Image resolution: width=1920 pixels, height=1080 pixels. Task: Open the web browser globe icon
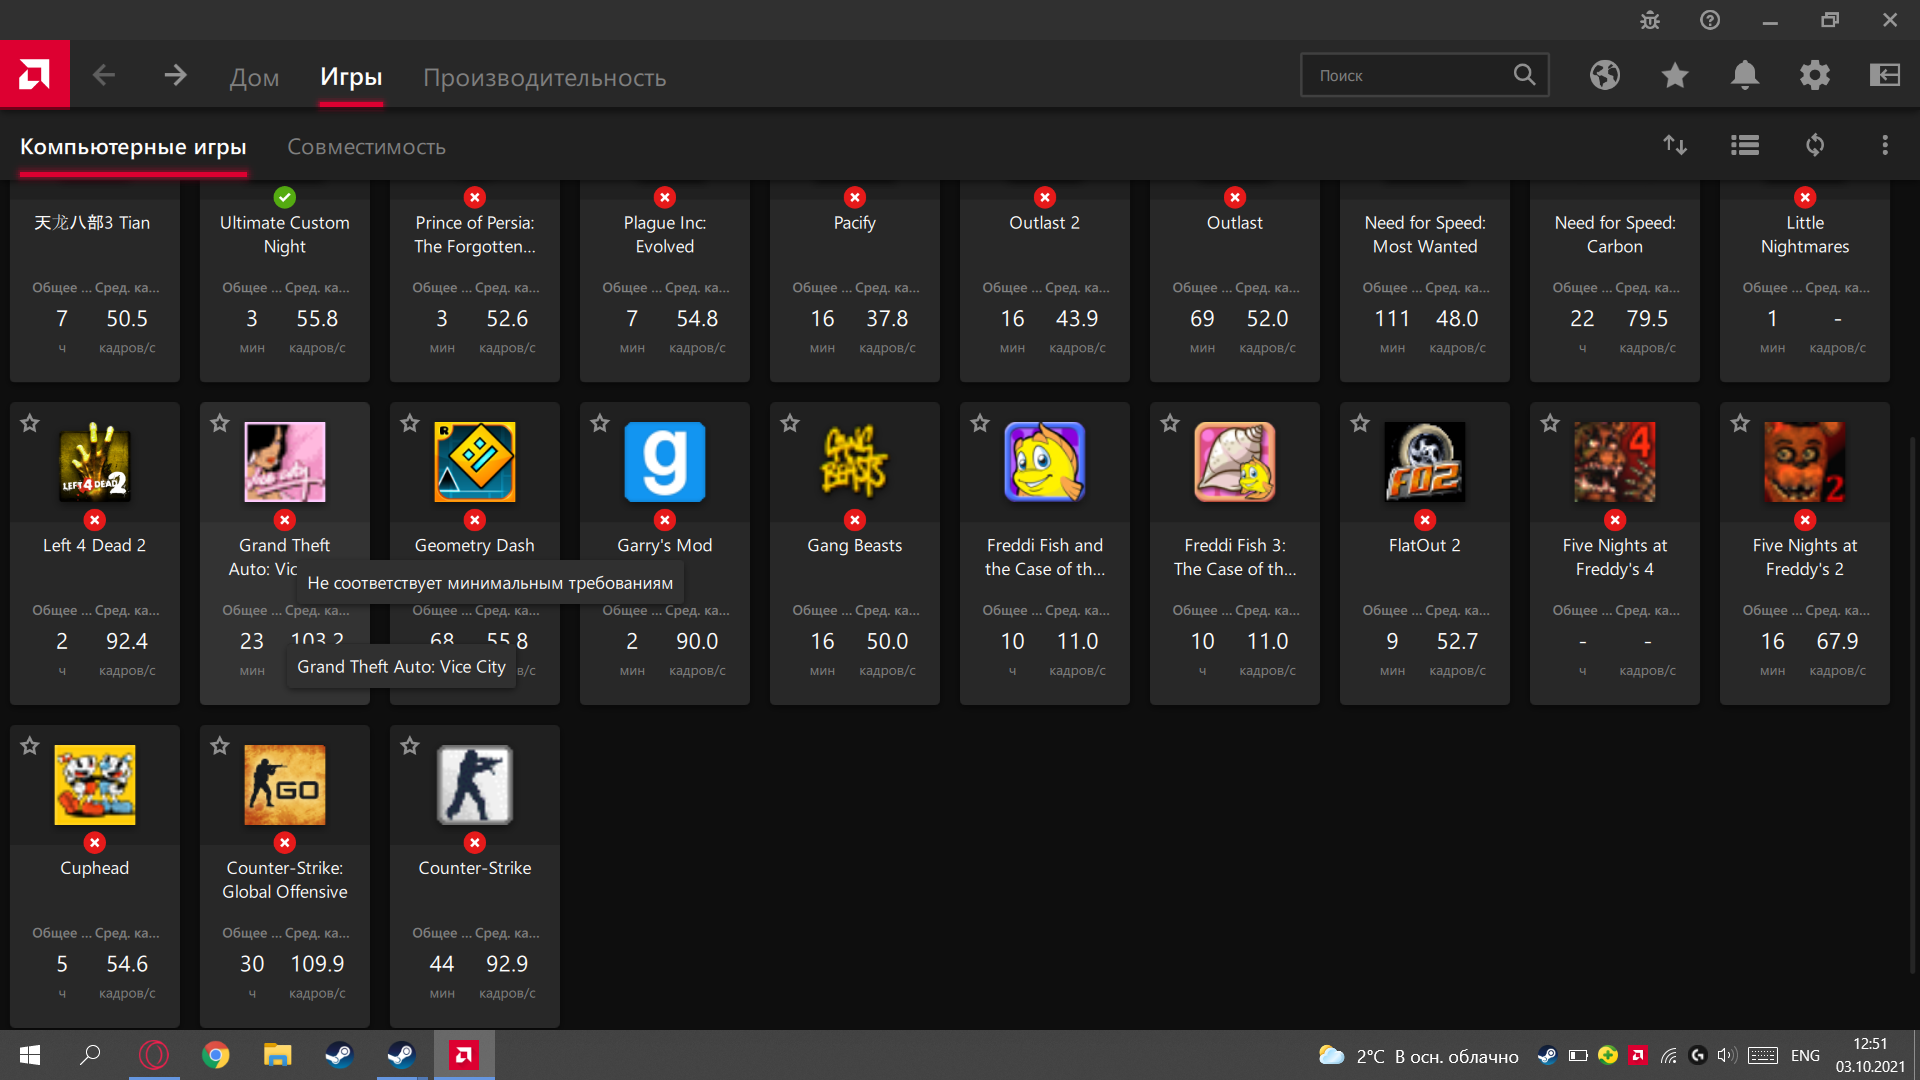1605,75
